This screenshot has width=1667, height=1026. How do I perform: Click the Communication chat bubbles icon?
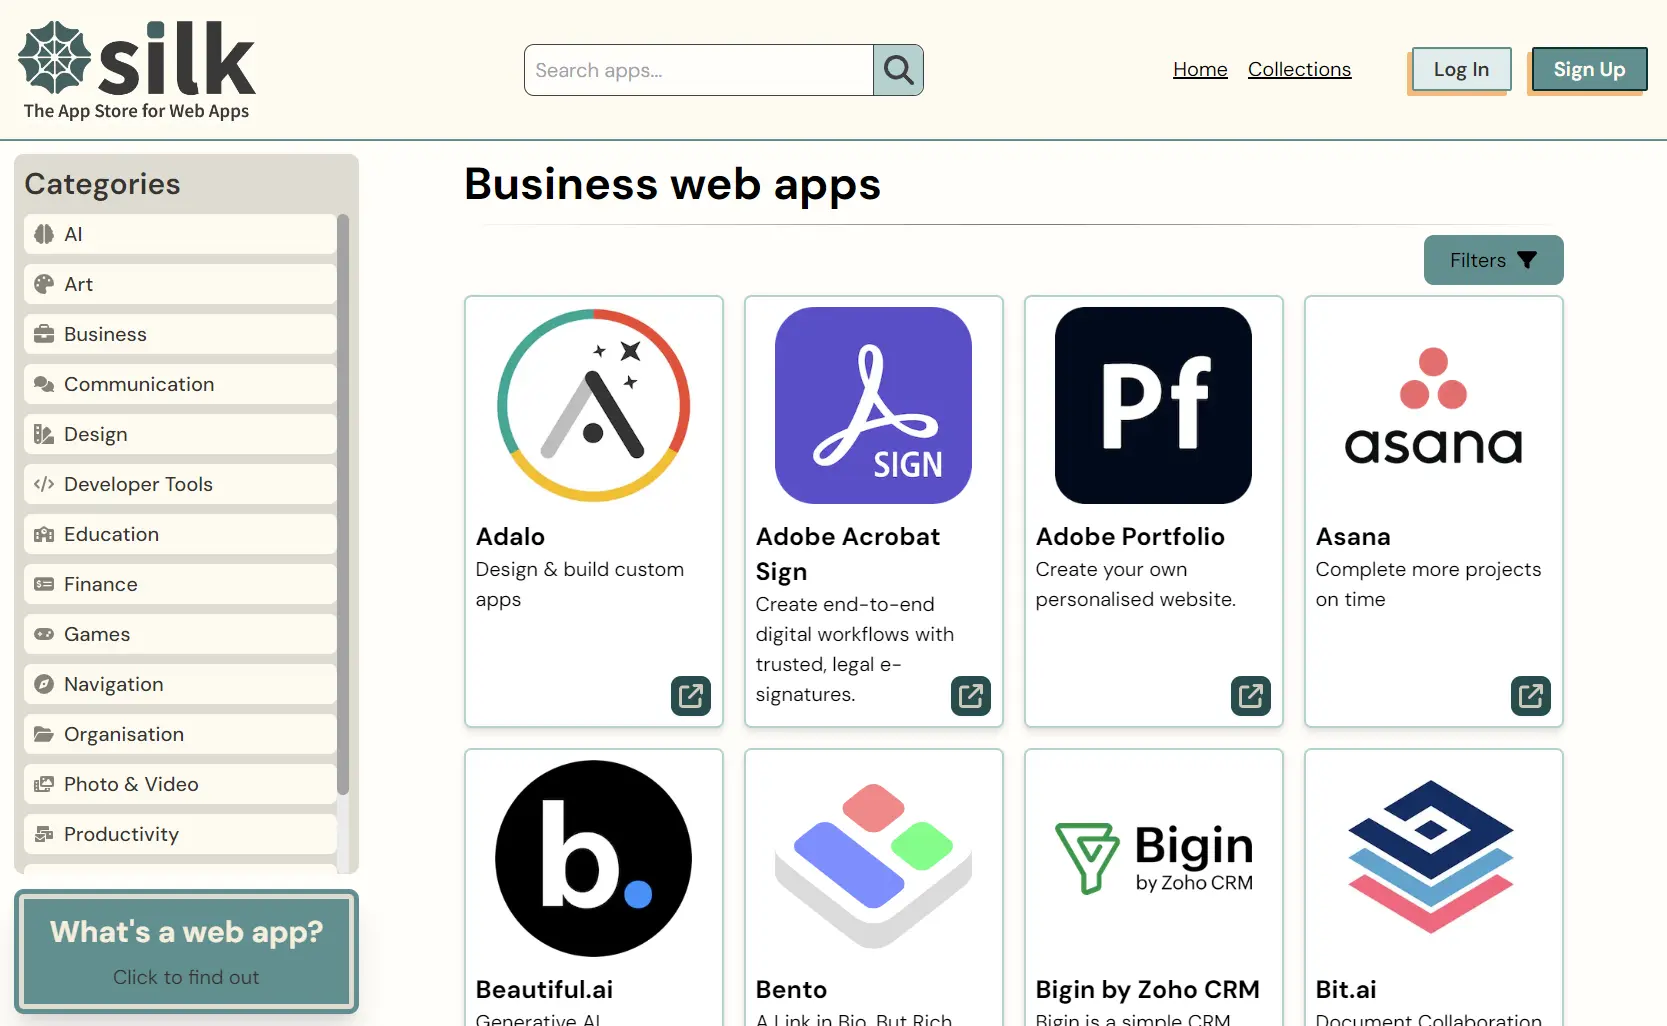pos(44,384)
